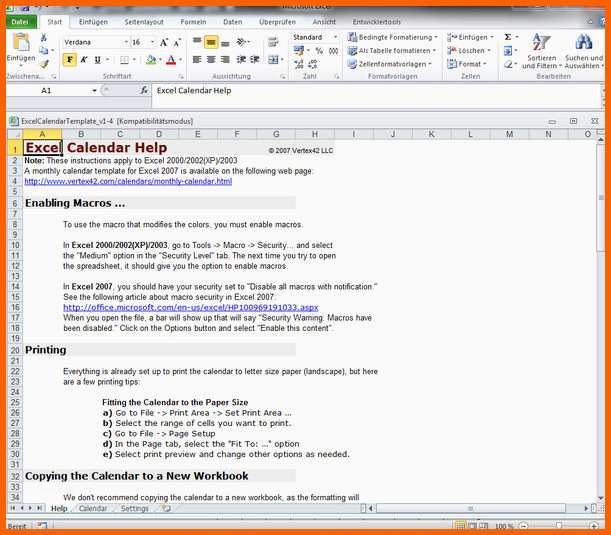
Task: Click the cell borders icon
Action: 124,60
